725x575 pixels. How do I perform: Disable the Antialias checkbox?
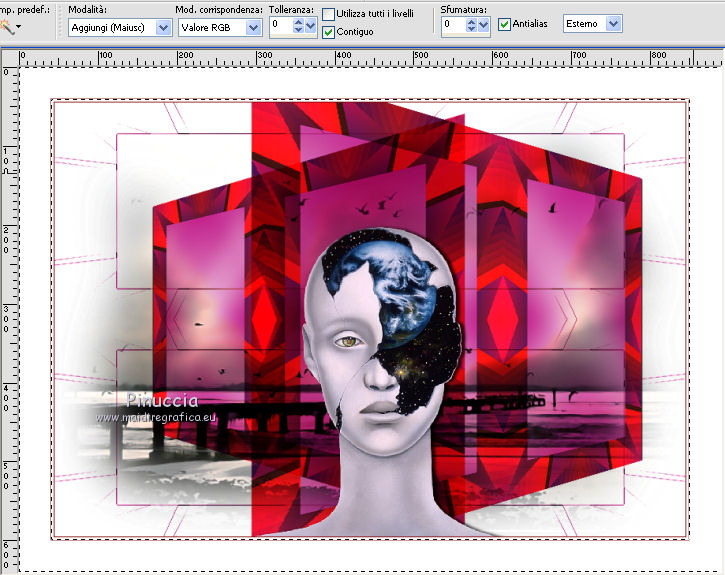(504, 24)
